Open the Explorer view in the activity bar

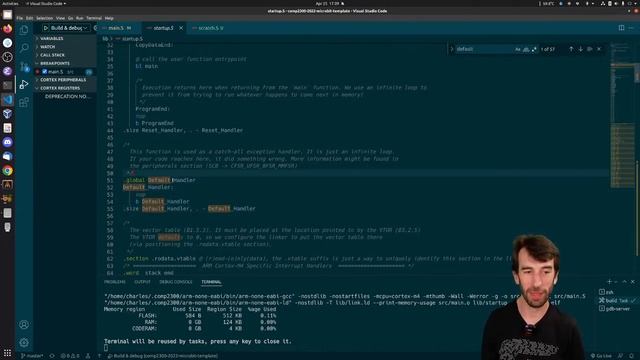coord(24,30)
